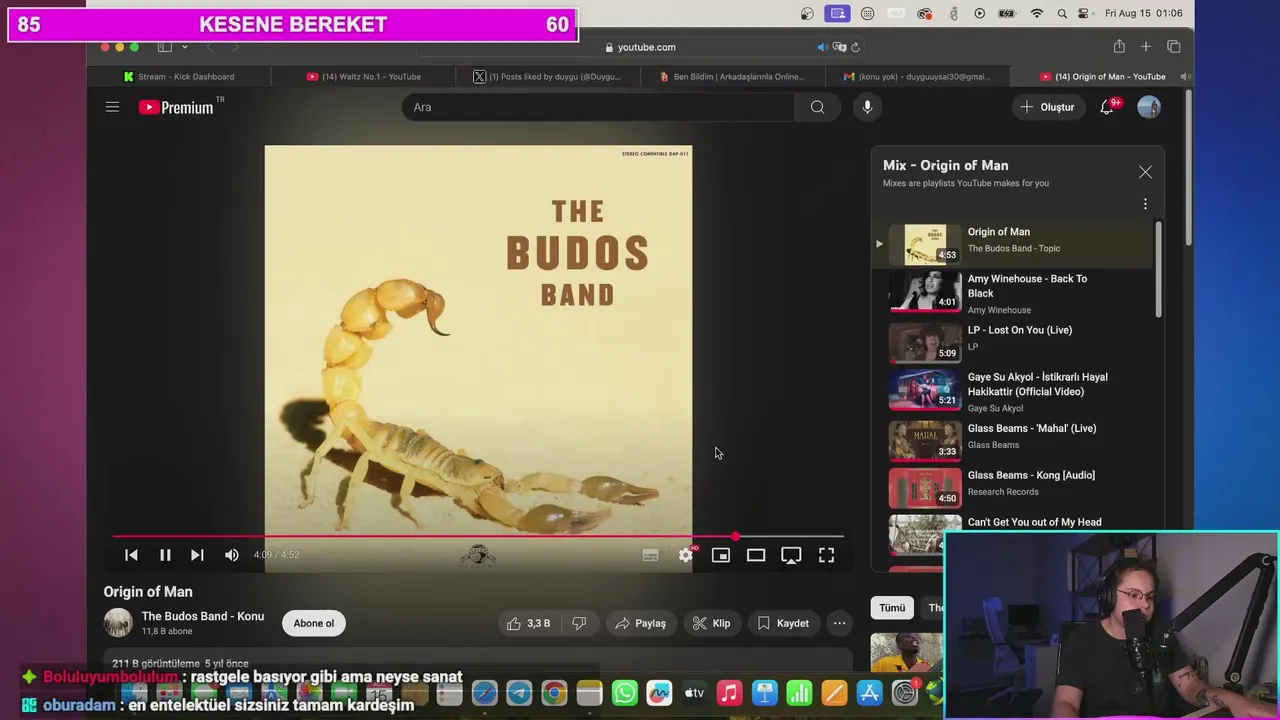Screen dimensions: 1280x720
Task: Start voice search with the microphone
Action: point(867,107)
